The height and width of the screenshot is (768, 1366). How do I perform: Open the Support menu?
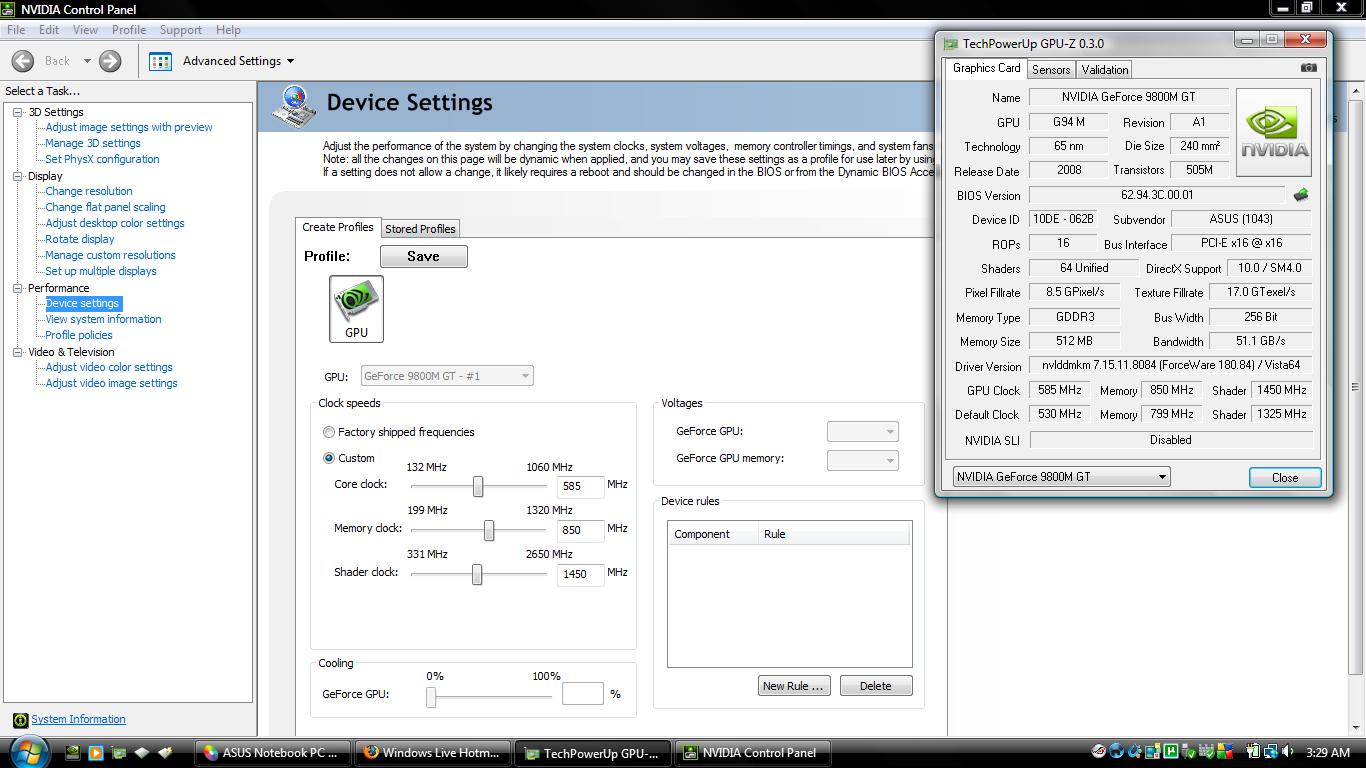tap(181, 30)
